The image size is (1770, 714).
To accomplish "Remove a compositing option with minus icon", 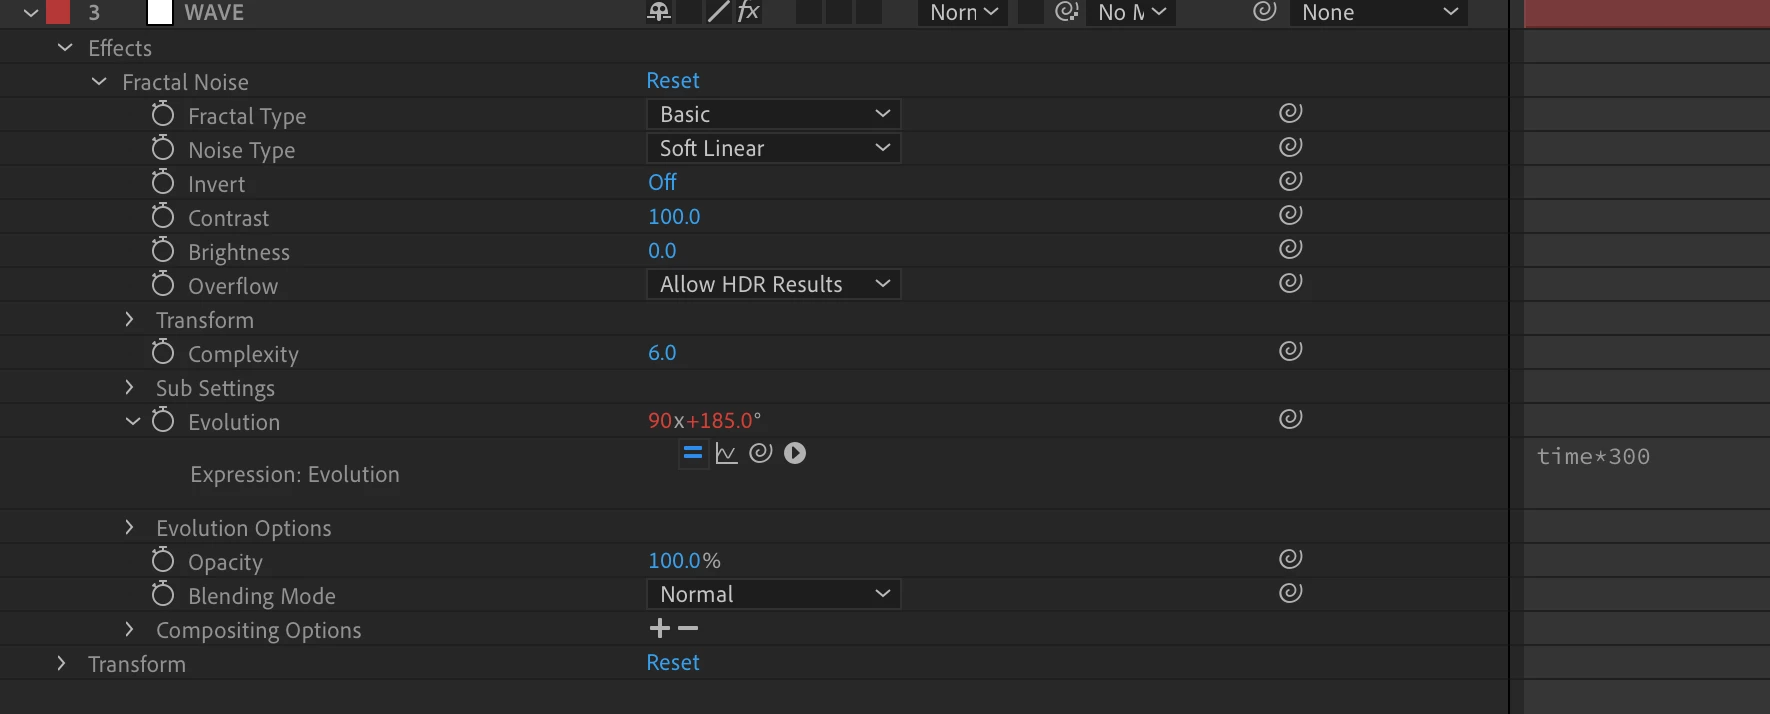I will (688, 628).
